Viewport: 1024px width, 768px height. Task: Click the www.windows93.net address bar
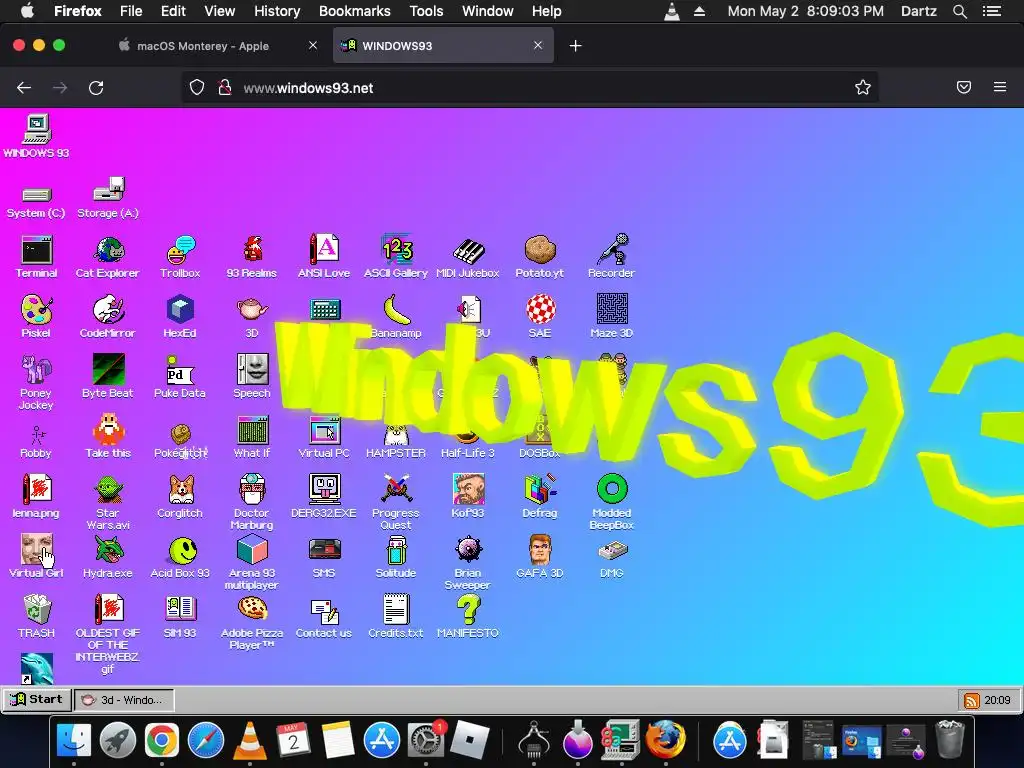click(529, 88)
